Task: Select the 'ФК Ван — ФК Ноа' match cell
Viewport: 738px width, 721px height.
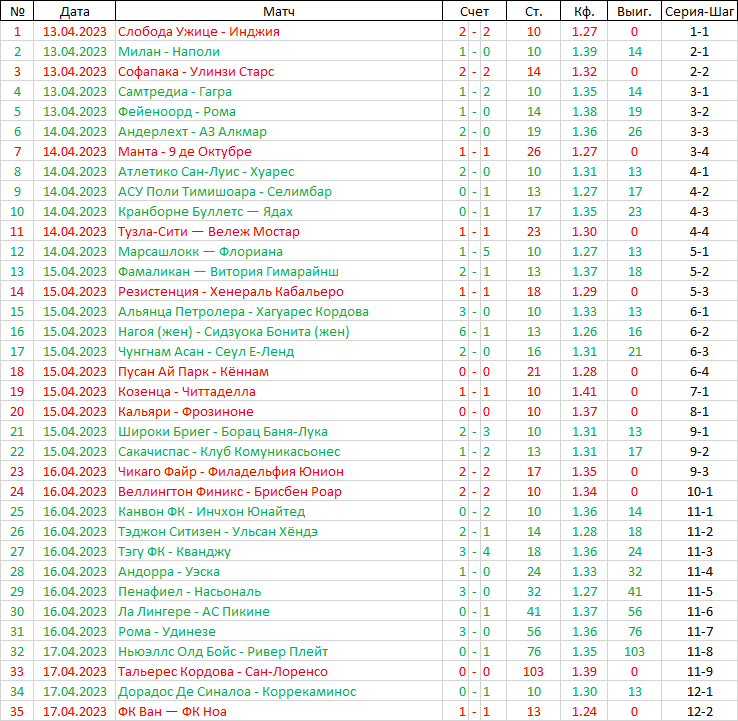Action: (172, 711)
